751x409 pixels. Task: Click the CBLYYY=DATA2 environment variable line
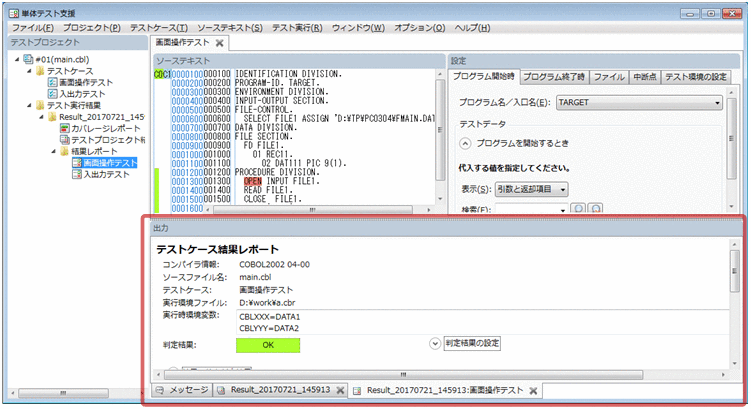269,329
